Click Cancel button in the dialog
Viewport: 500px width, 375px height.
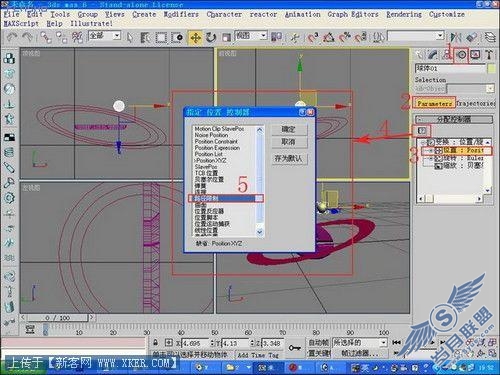(x=289, y=142)
